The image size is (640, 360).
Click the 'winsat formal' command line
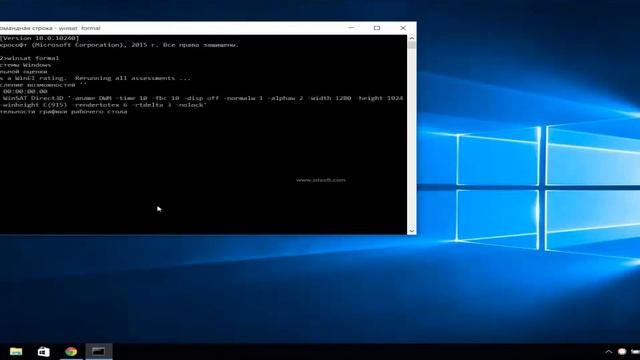29,58
